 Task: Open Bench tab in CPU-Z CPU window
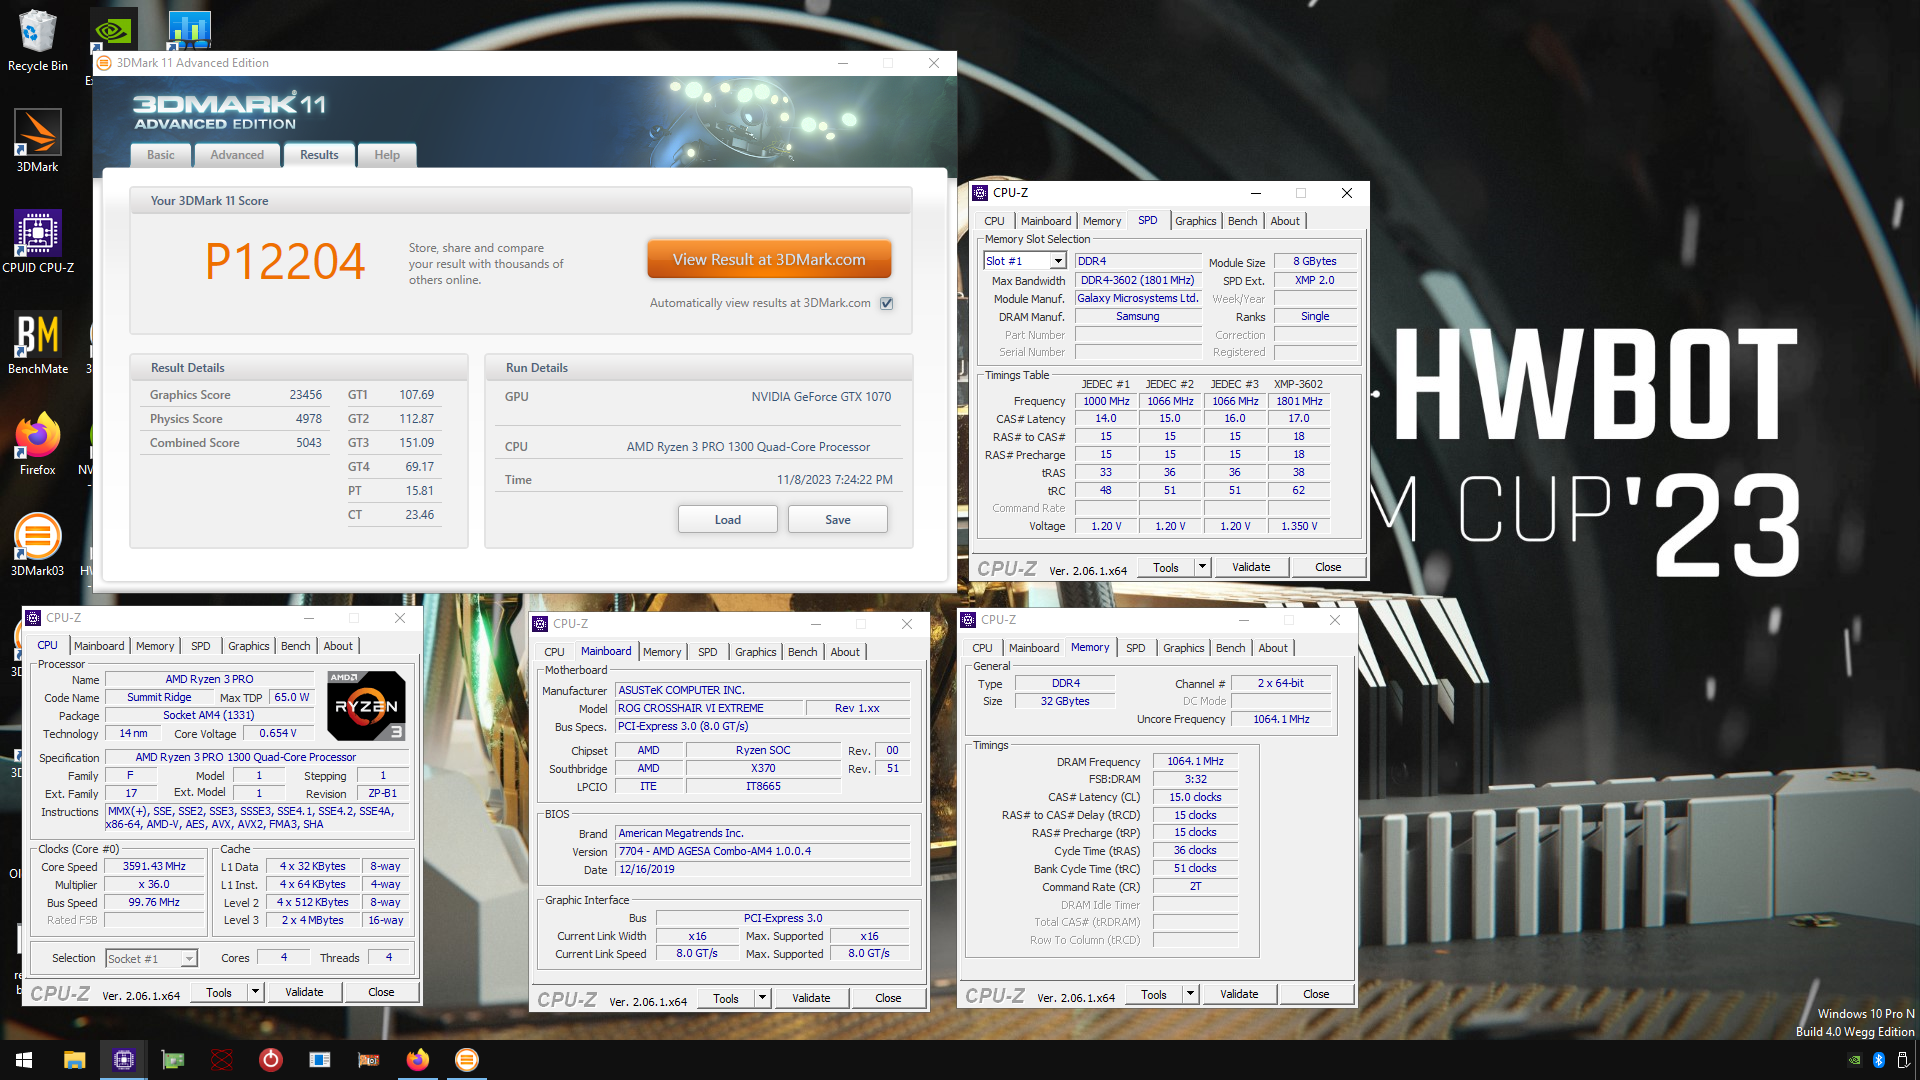[x=296, y=646]
